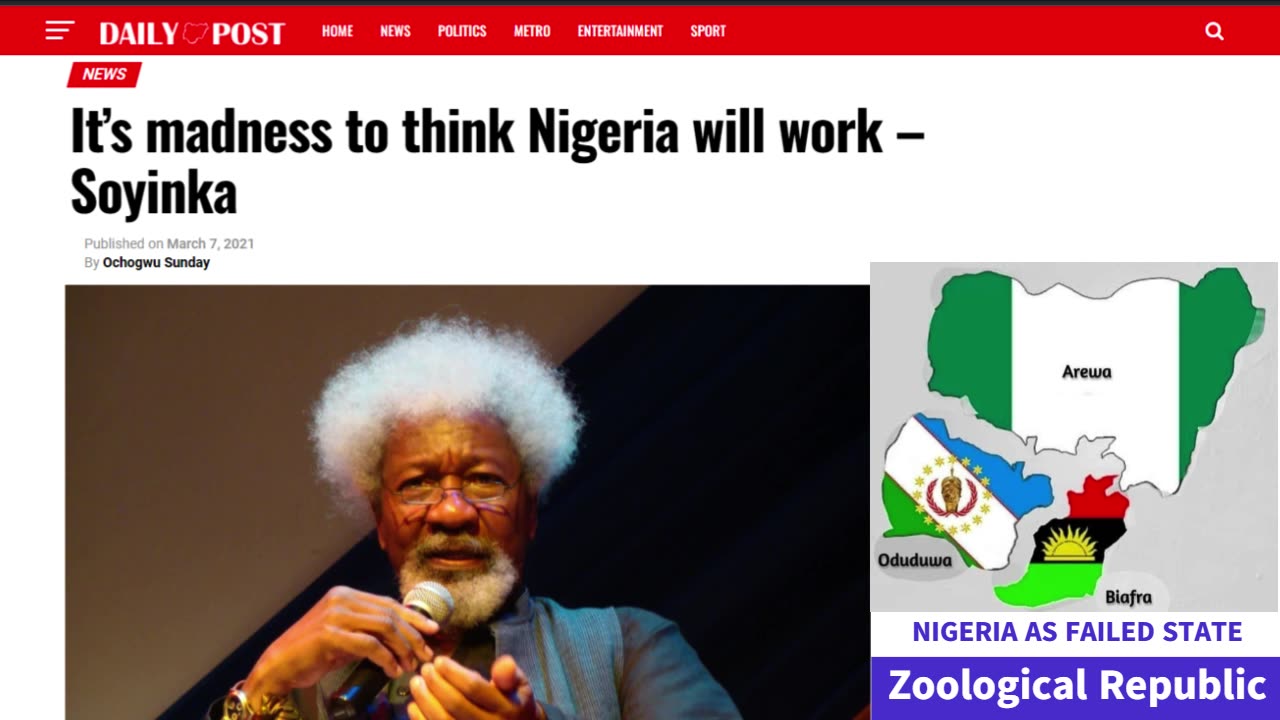Click the Soyinka article headline
This screenshot has width=1280, height=720.
(x=497, y=160)
